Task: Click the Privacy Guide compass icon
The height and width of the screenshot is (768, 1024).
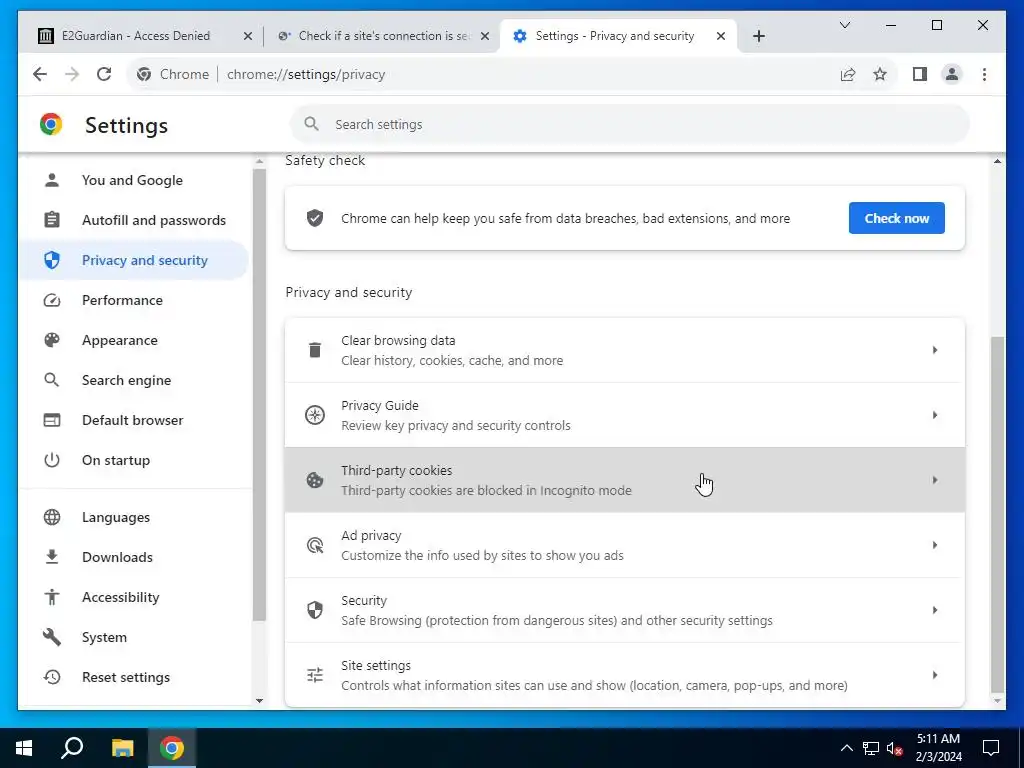Action: [315, 415]
